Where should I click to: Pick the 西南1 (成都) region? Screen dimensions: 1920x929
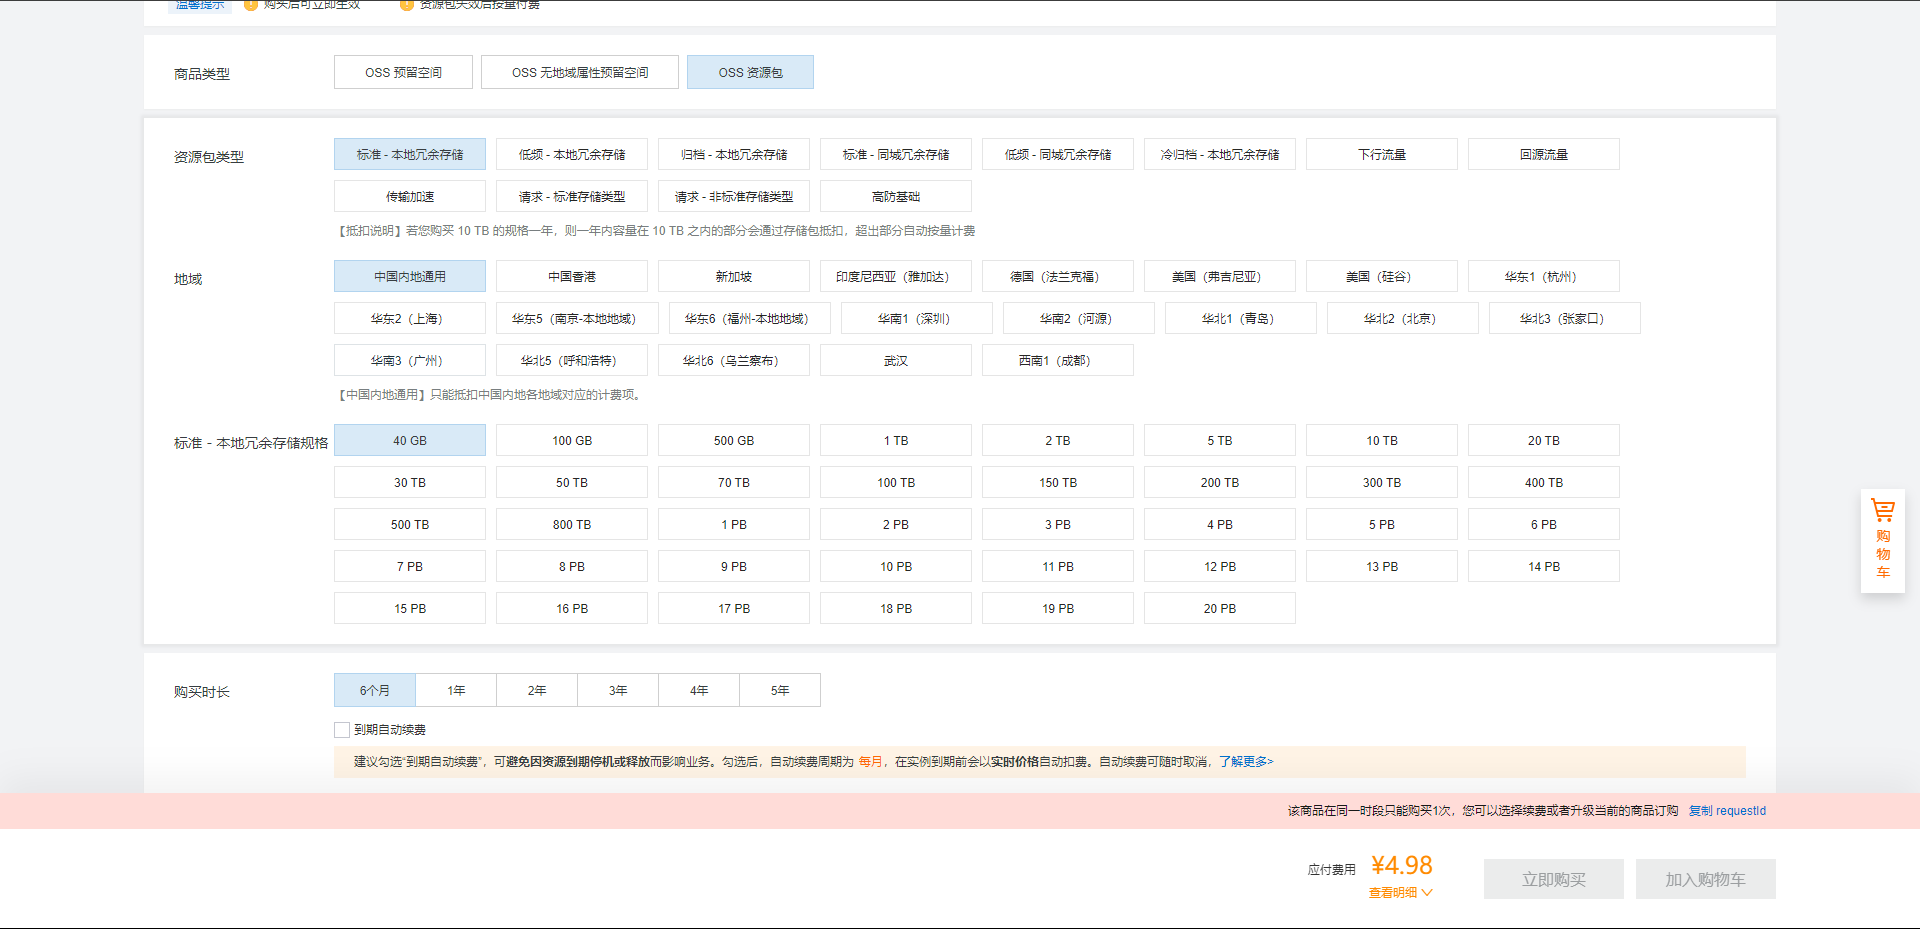click(1058, 360)
